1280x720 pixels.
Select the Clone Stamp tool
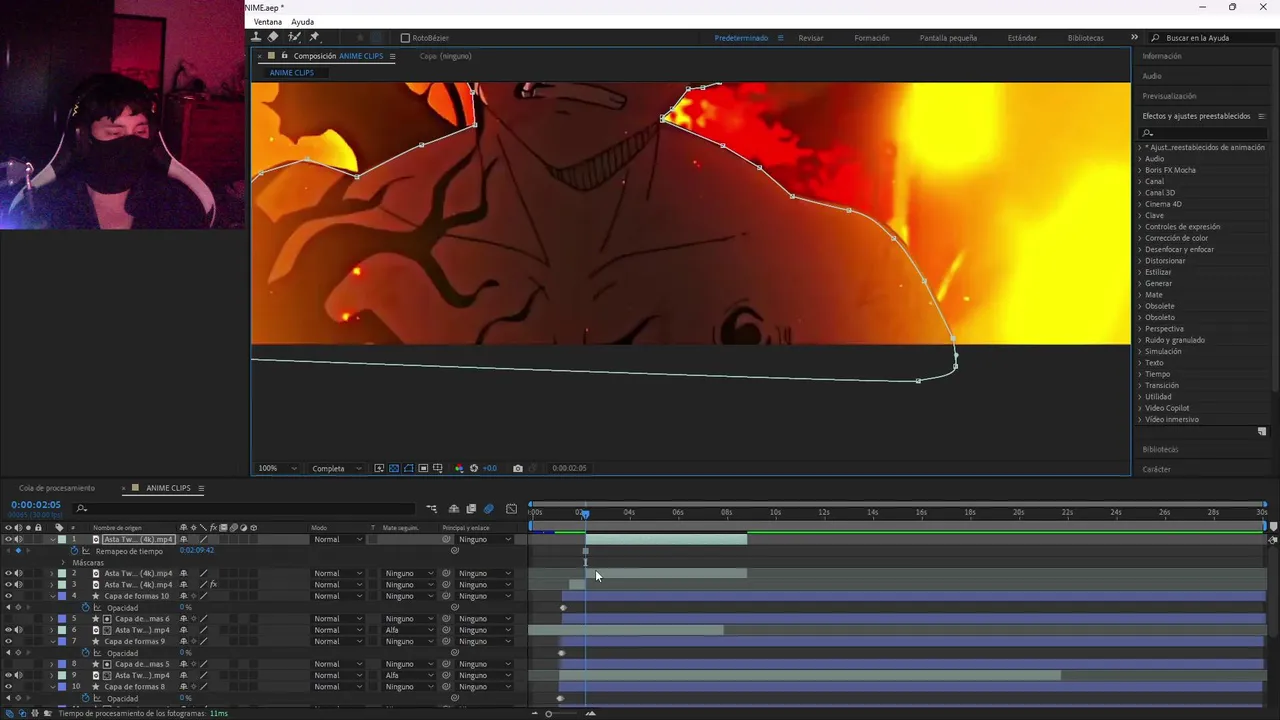(x=256, y=37)
